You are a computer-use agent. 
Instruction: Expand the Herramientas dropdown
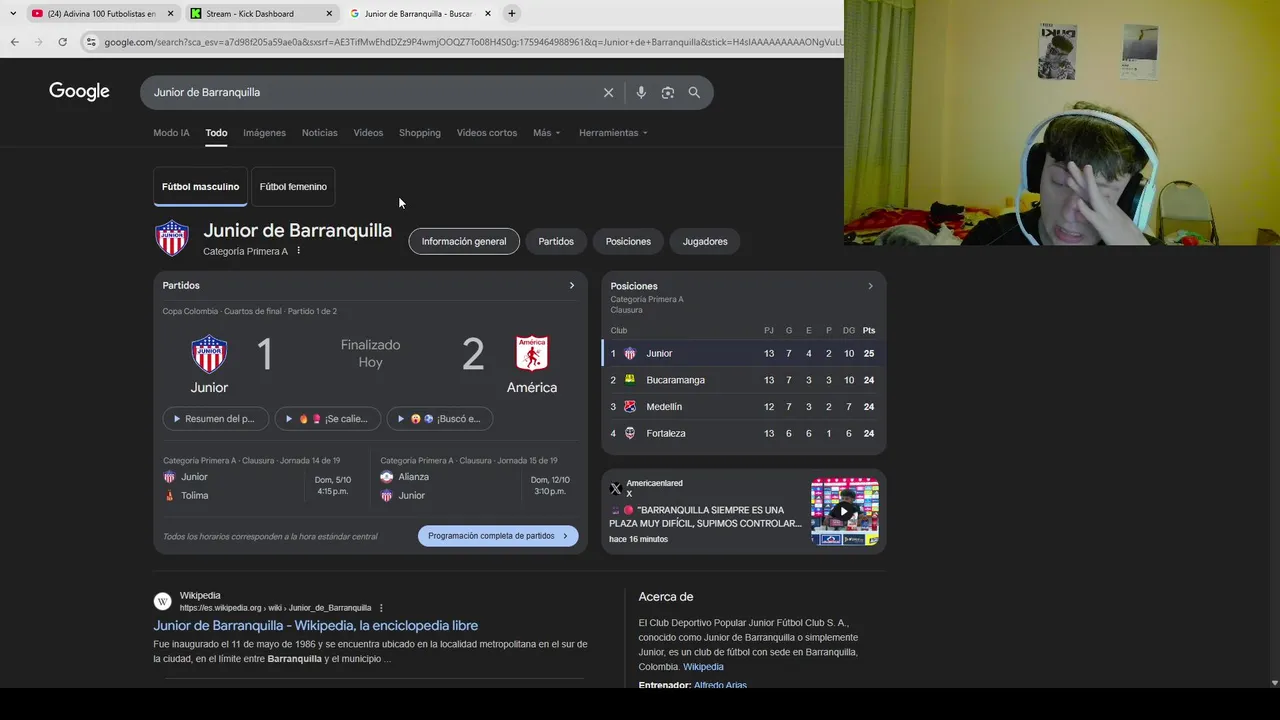(x=613, y=133)
